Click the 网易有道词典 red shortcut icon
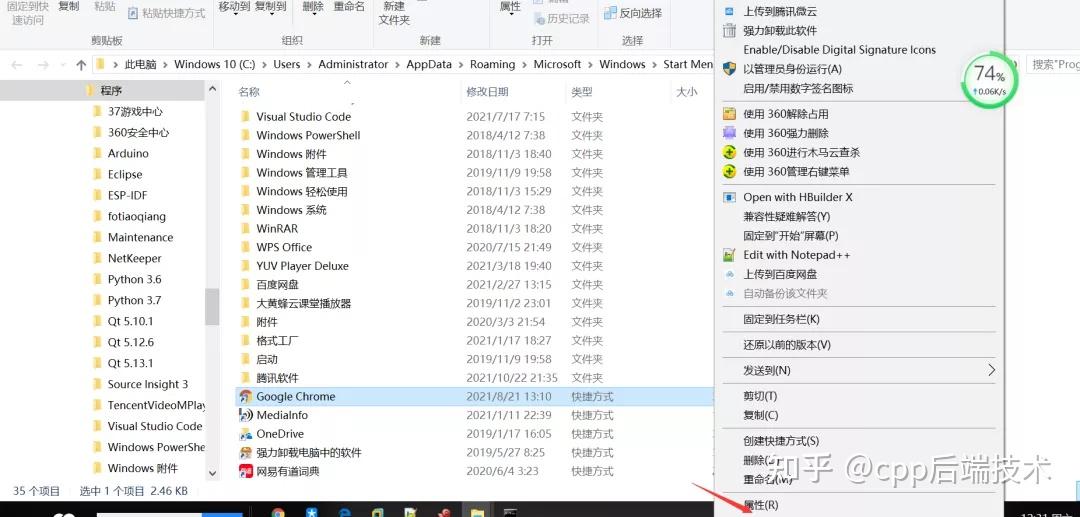Image resolution: width=1080 pixels, height=517 pixels. coord(245,471)
